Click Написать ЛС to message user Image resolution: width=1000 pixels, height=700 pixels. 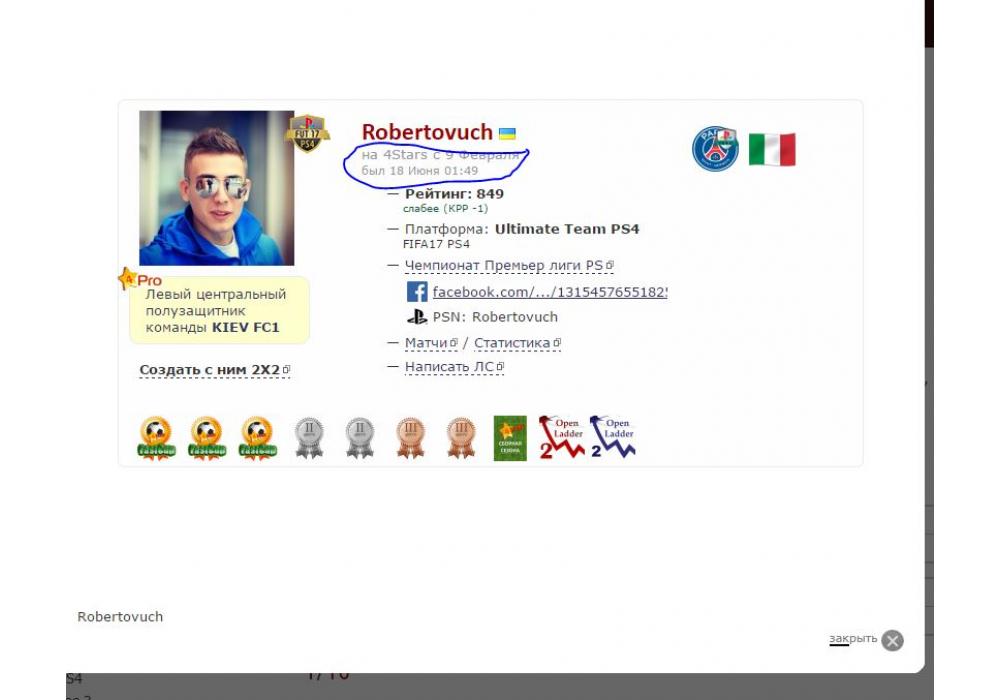pos(454,367)
